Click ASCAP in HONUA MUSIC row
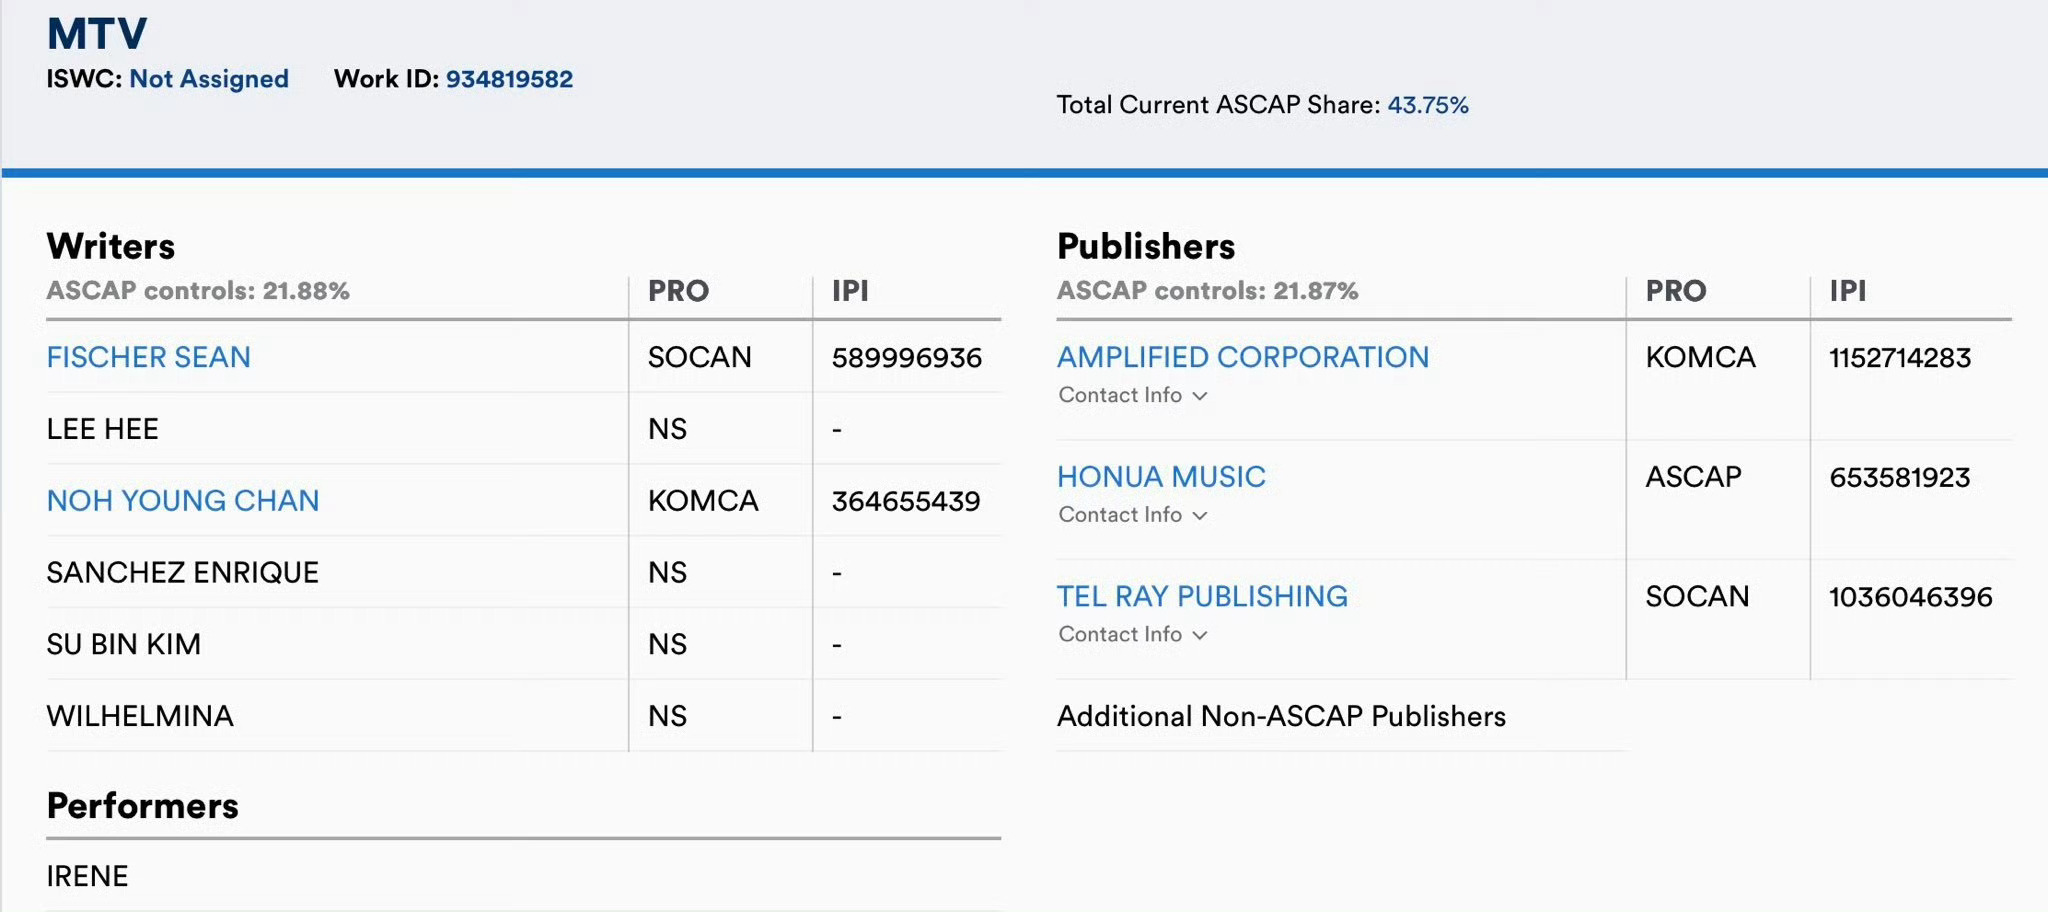Viewport: 2048px width, 912px height. 1694,477
